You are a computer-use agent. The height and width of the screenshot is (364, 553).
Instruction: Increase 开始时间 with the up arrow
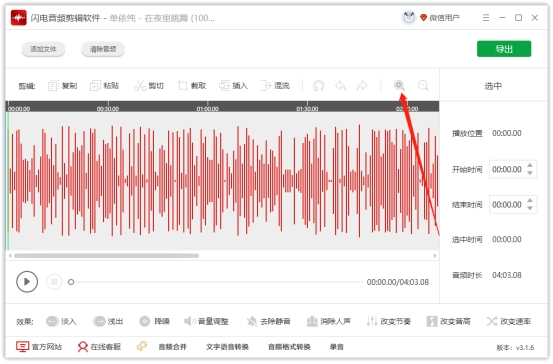(530, 165)
